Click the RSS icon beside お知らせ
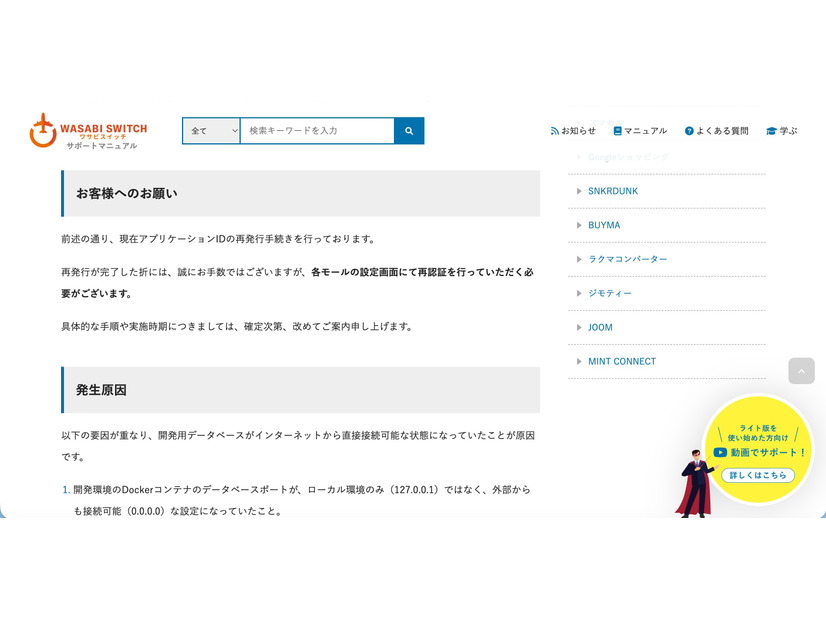The width and height of the screenshot is (826, 620). 555,131
